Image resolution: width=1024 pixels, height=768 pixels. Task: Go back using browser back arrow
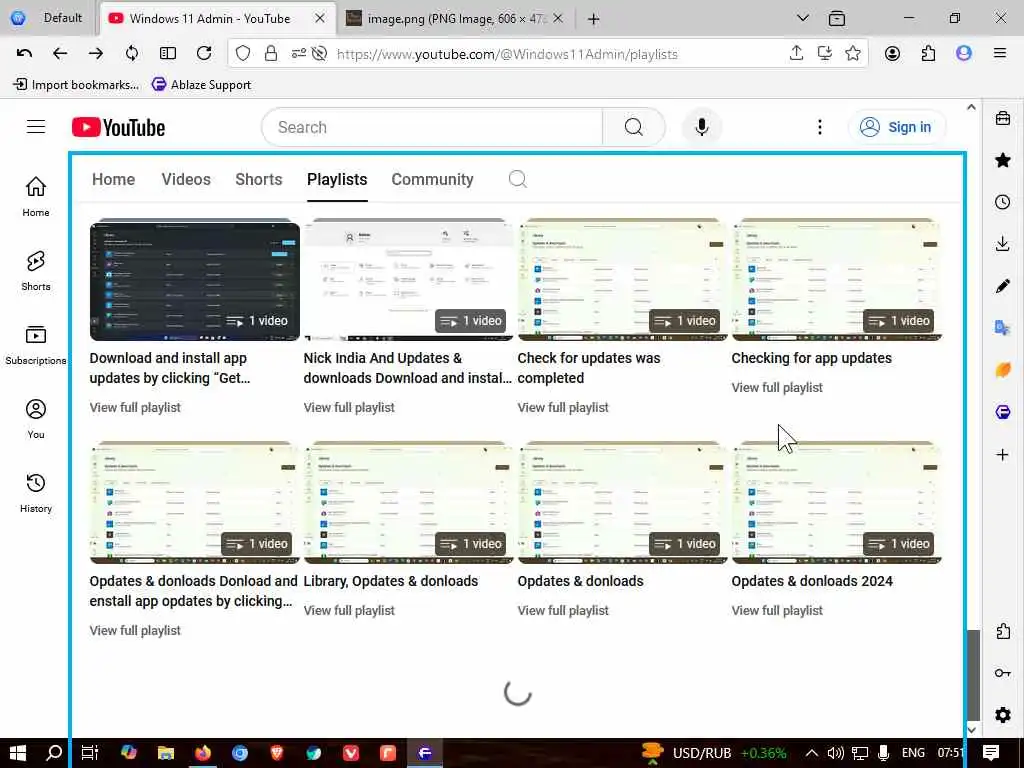60,54
